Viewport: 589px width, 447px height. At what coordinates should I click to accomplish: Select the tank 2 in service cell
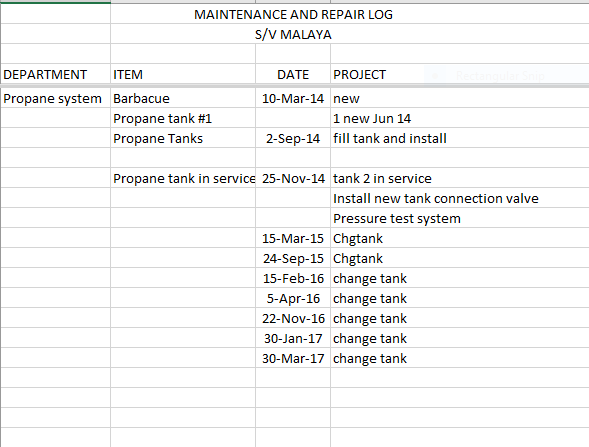click(x=460, y=178)
